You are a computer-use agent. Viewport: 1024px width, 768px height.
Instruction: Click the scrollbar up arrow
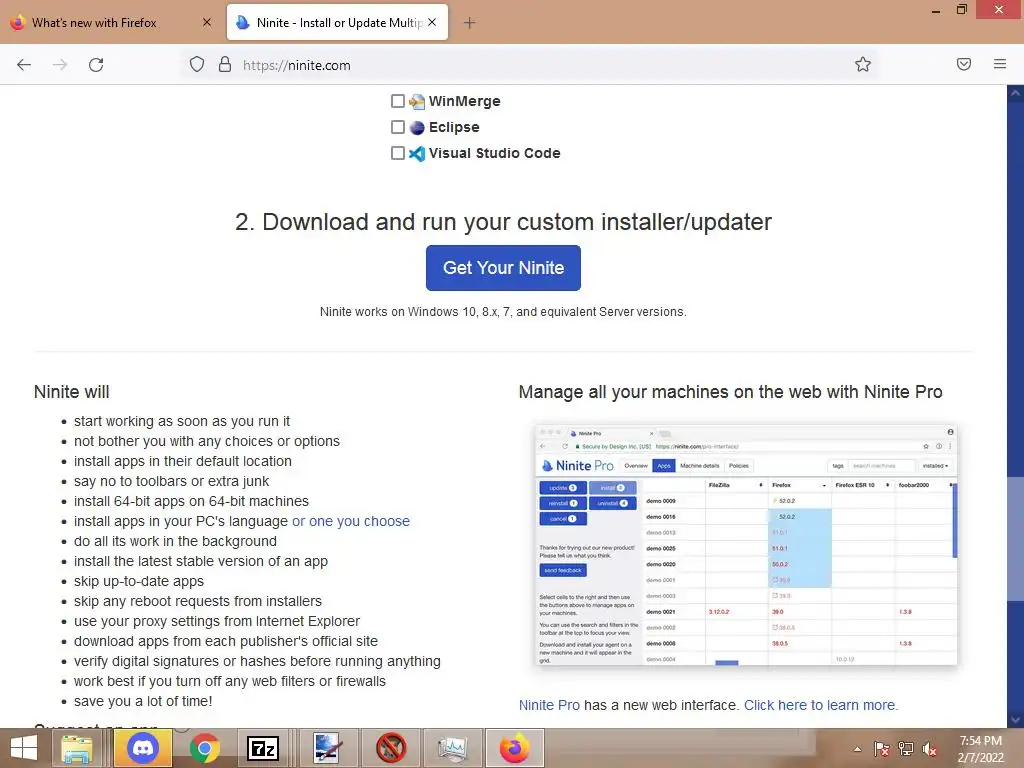tap(1016, 93)
